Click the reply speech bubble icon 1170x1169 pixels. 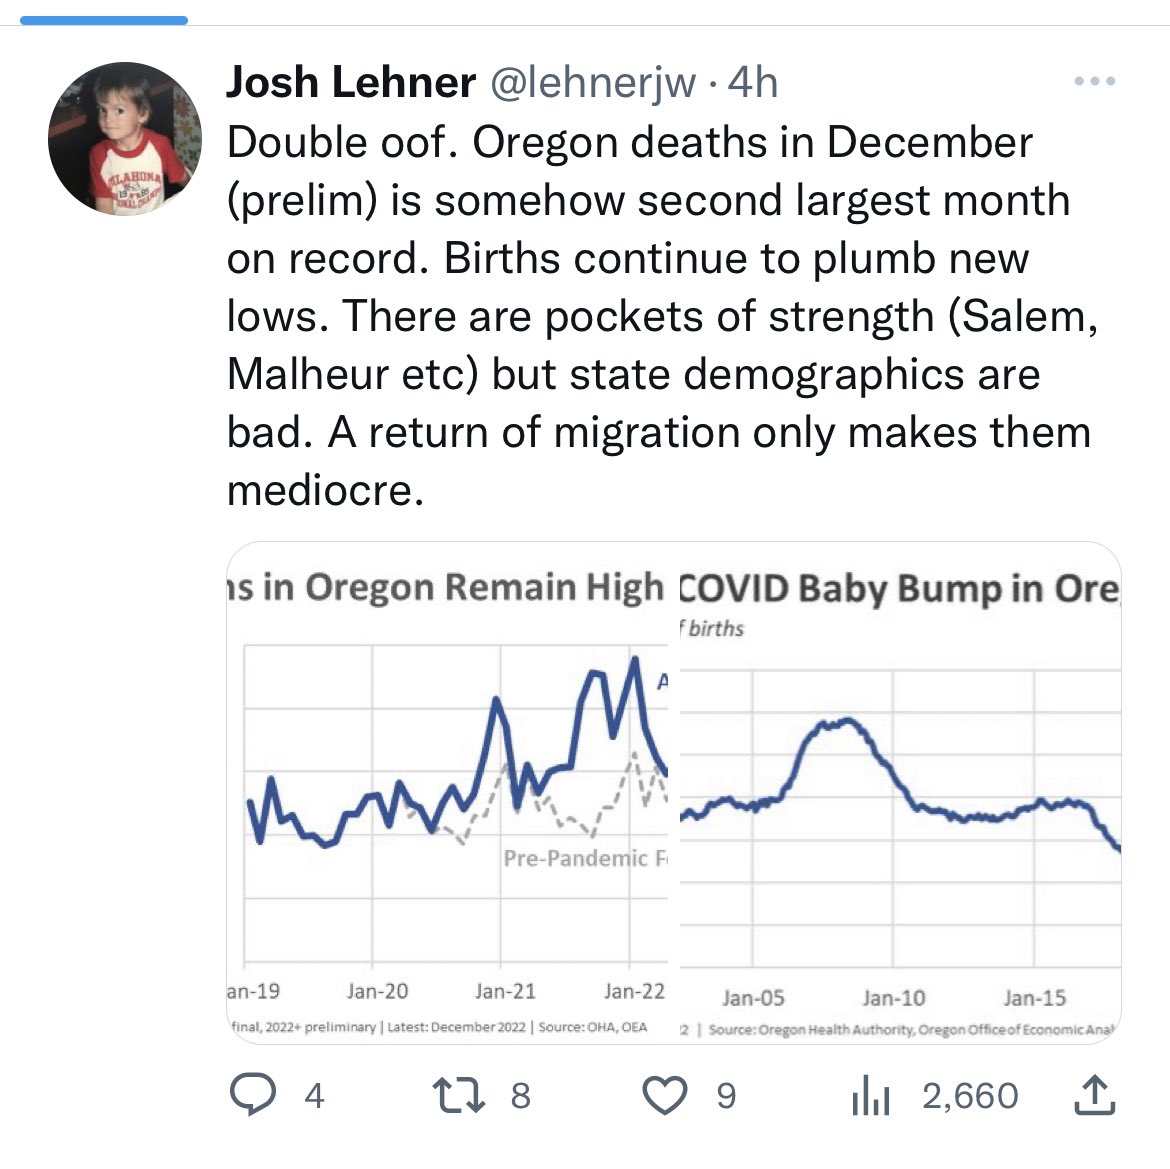click(x=253, y=1095)
